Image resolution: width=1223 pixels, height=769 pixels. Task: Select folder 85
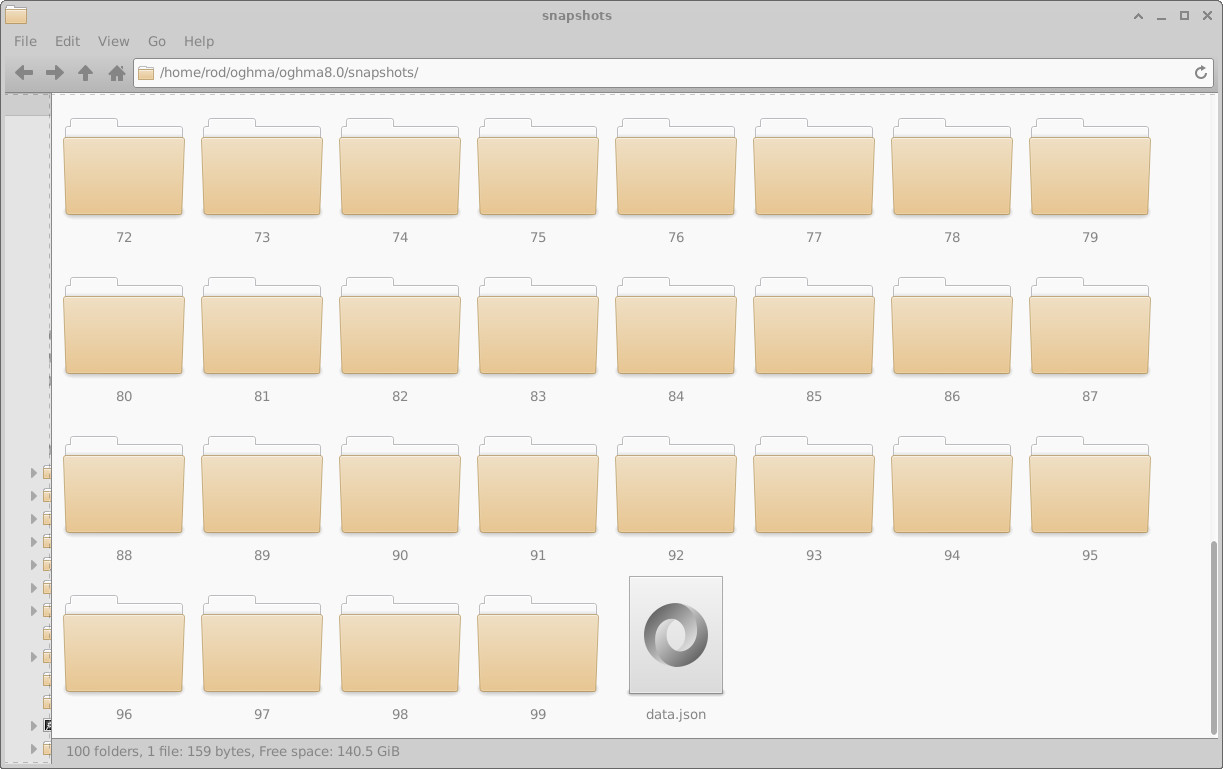click(x=814, y=339)
